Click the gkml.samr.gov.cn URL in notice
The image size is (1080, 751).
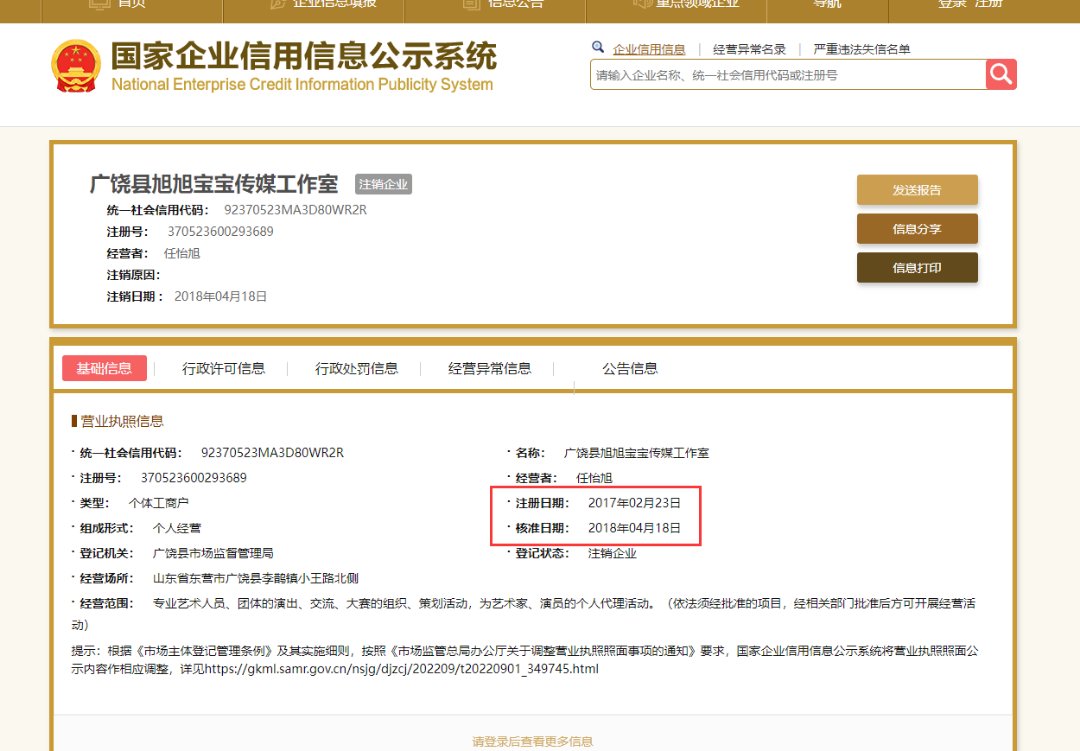coord(402,668)
